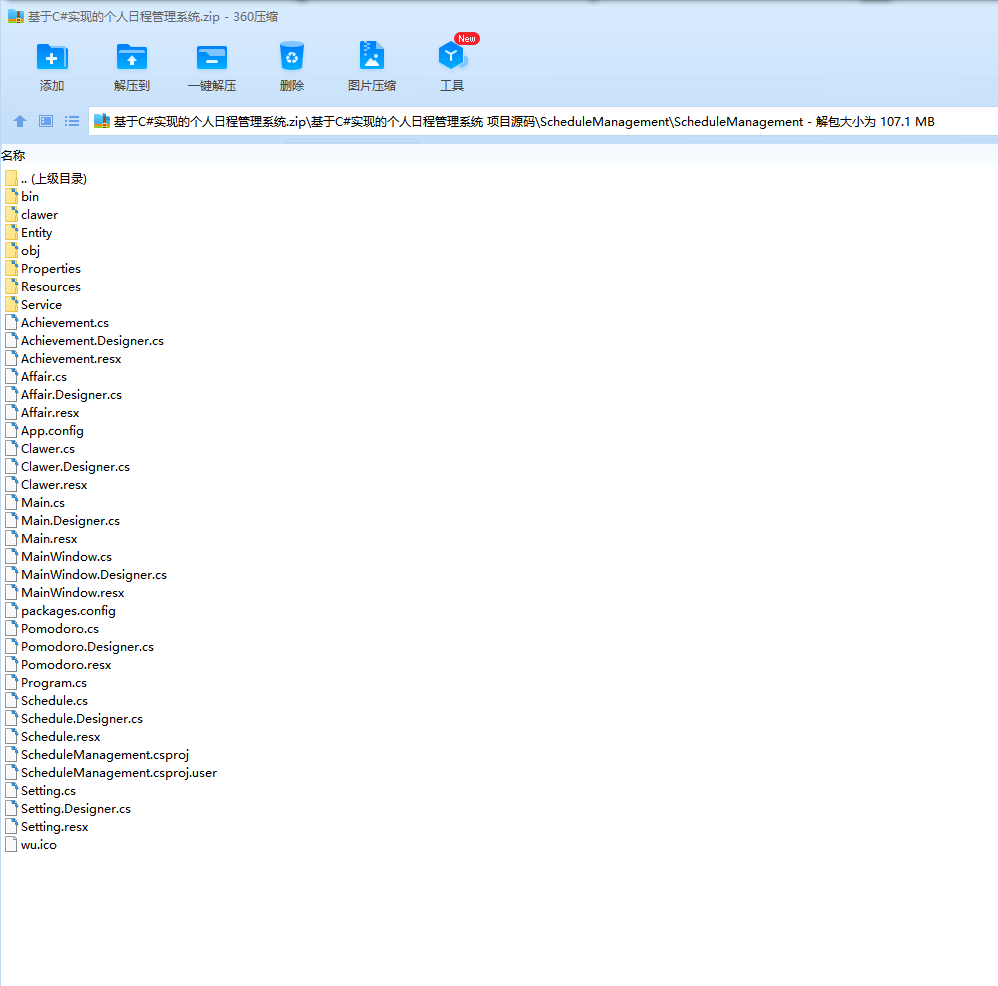The width and height of the screenshot is (998, 986).
Task: Select the Setting.resx file
Action: [x=47, y=827]
